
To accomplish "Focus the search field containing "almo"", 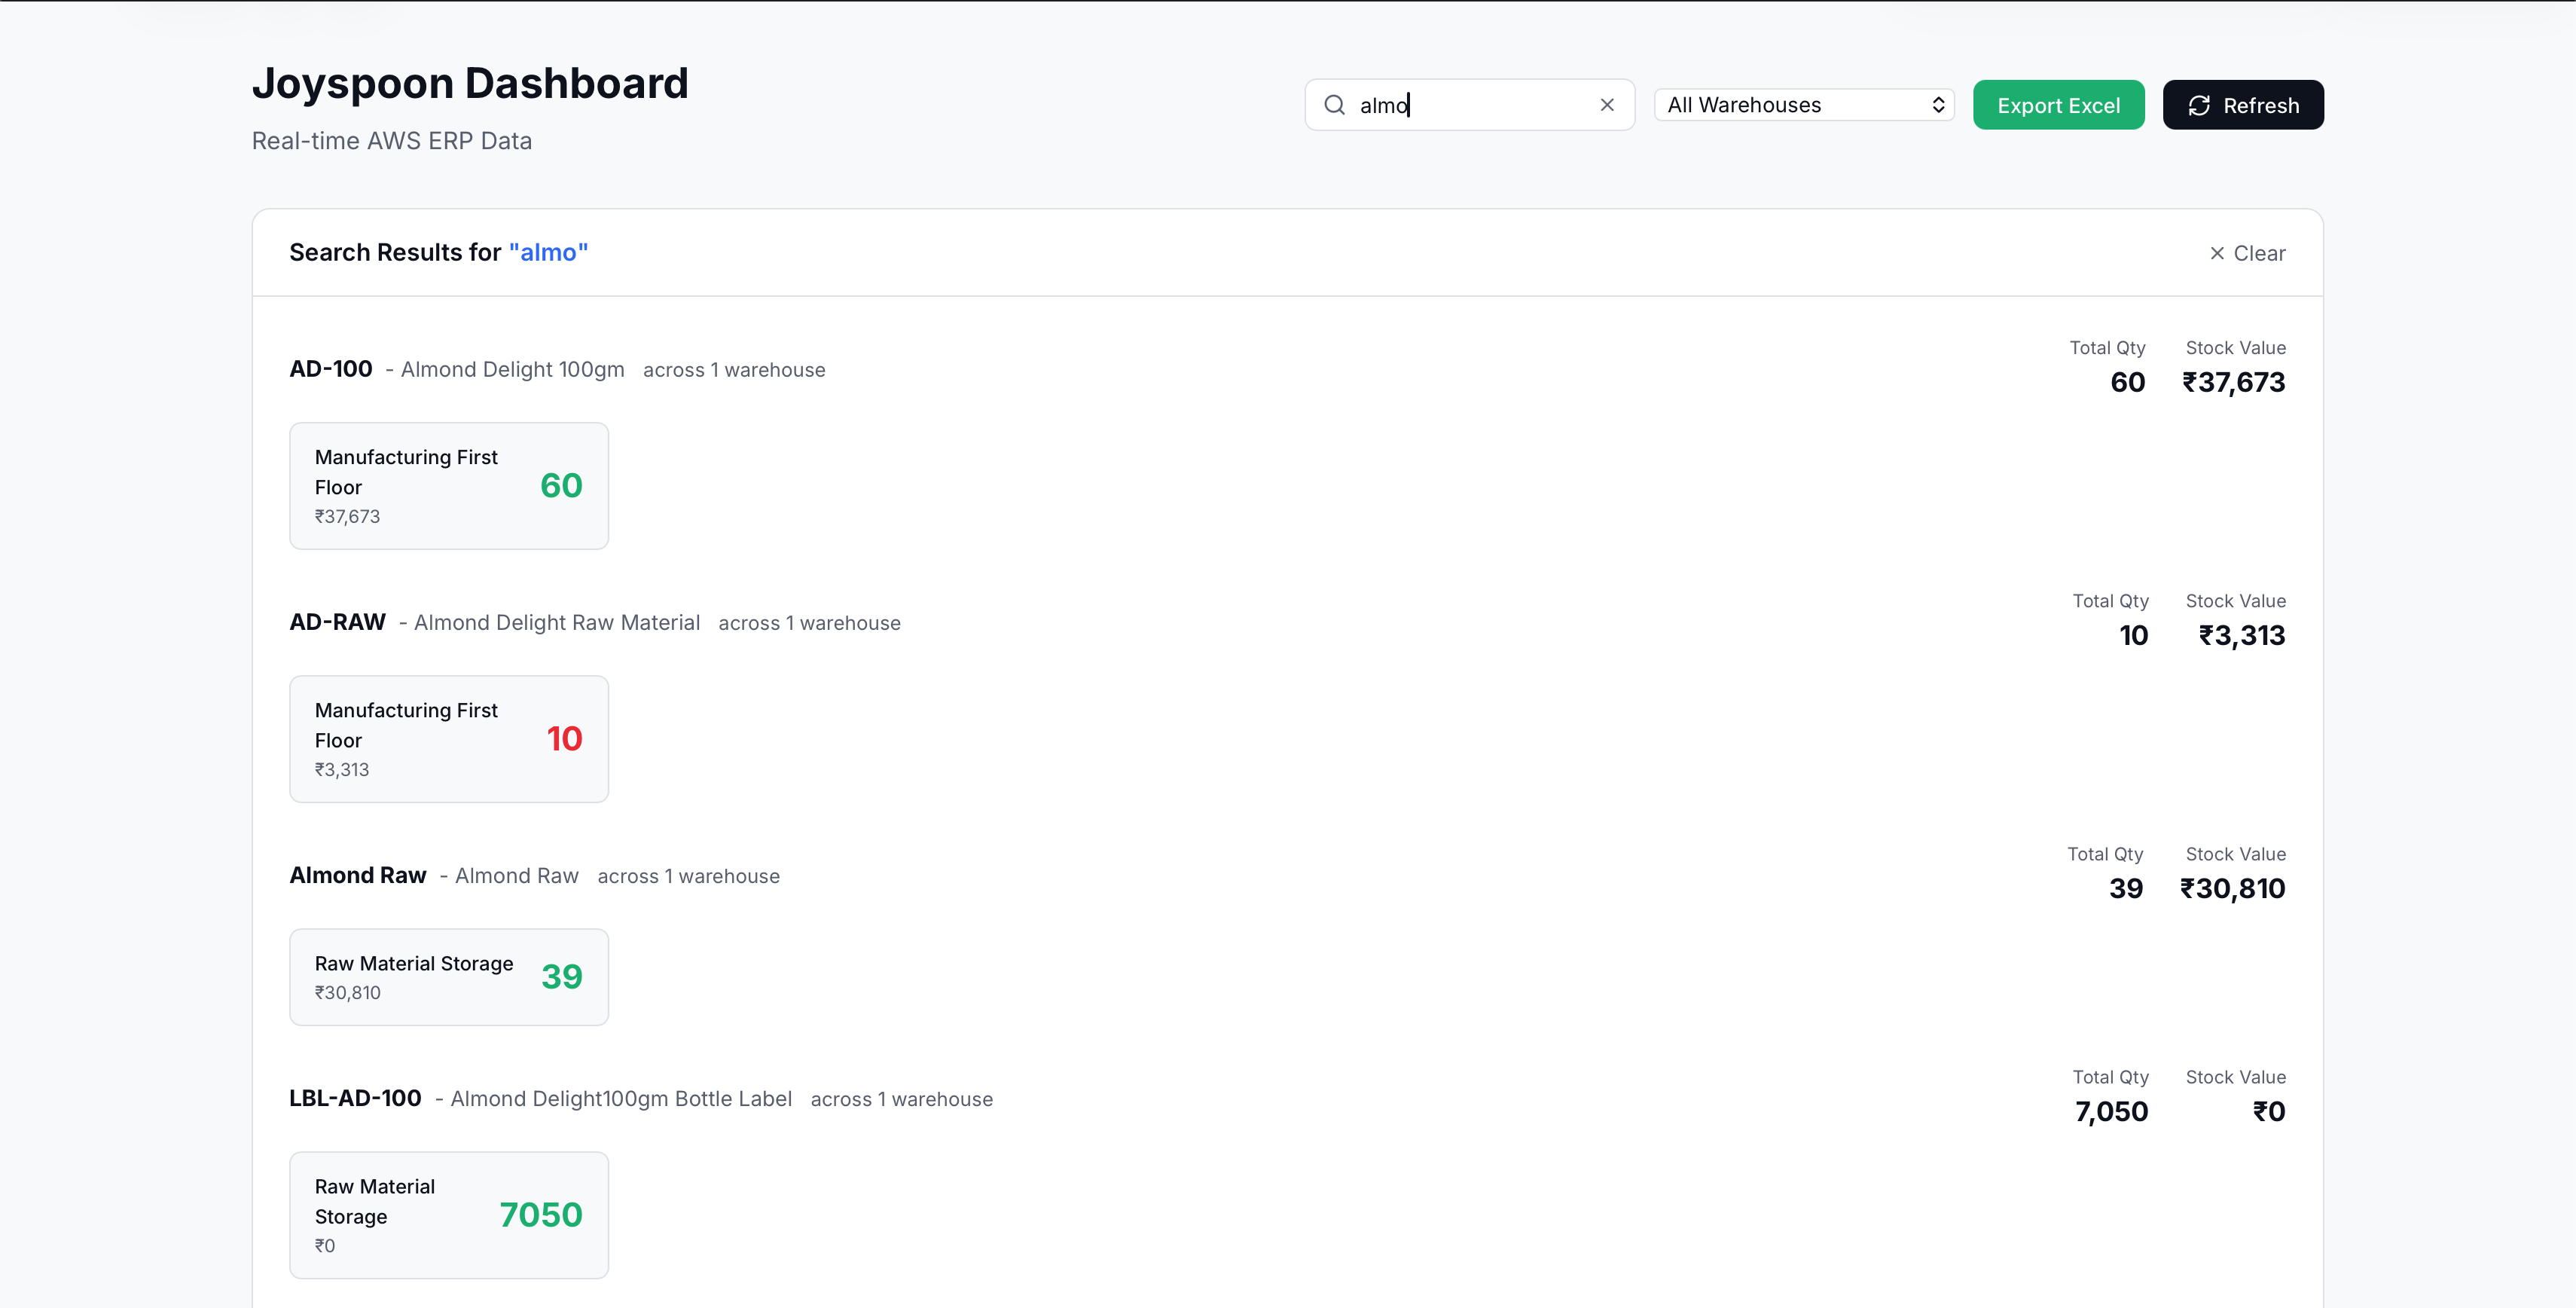I will coord(1469,105).
